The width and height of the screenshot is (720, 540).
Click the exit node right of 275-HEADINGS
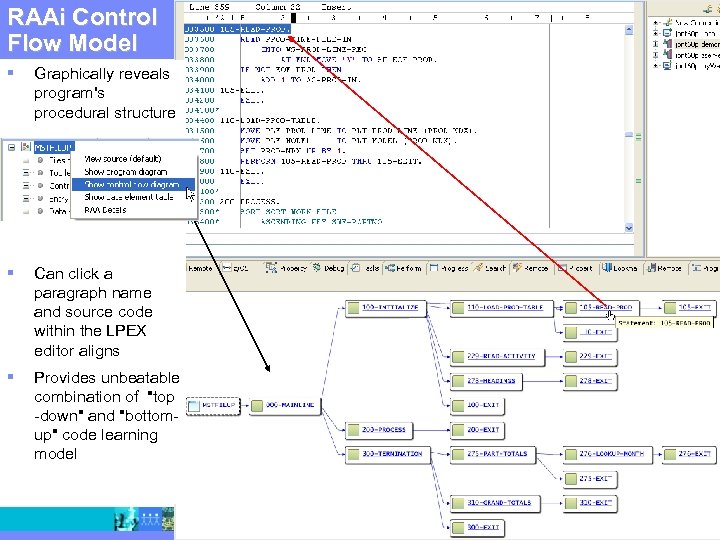pos(590,381)
